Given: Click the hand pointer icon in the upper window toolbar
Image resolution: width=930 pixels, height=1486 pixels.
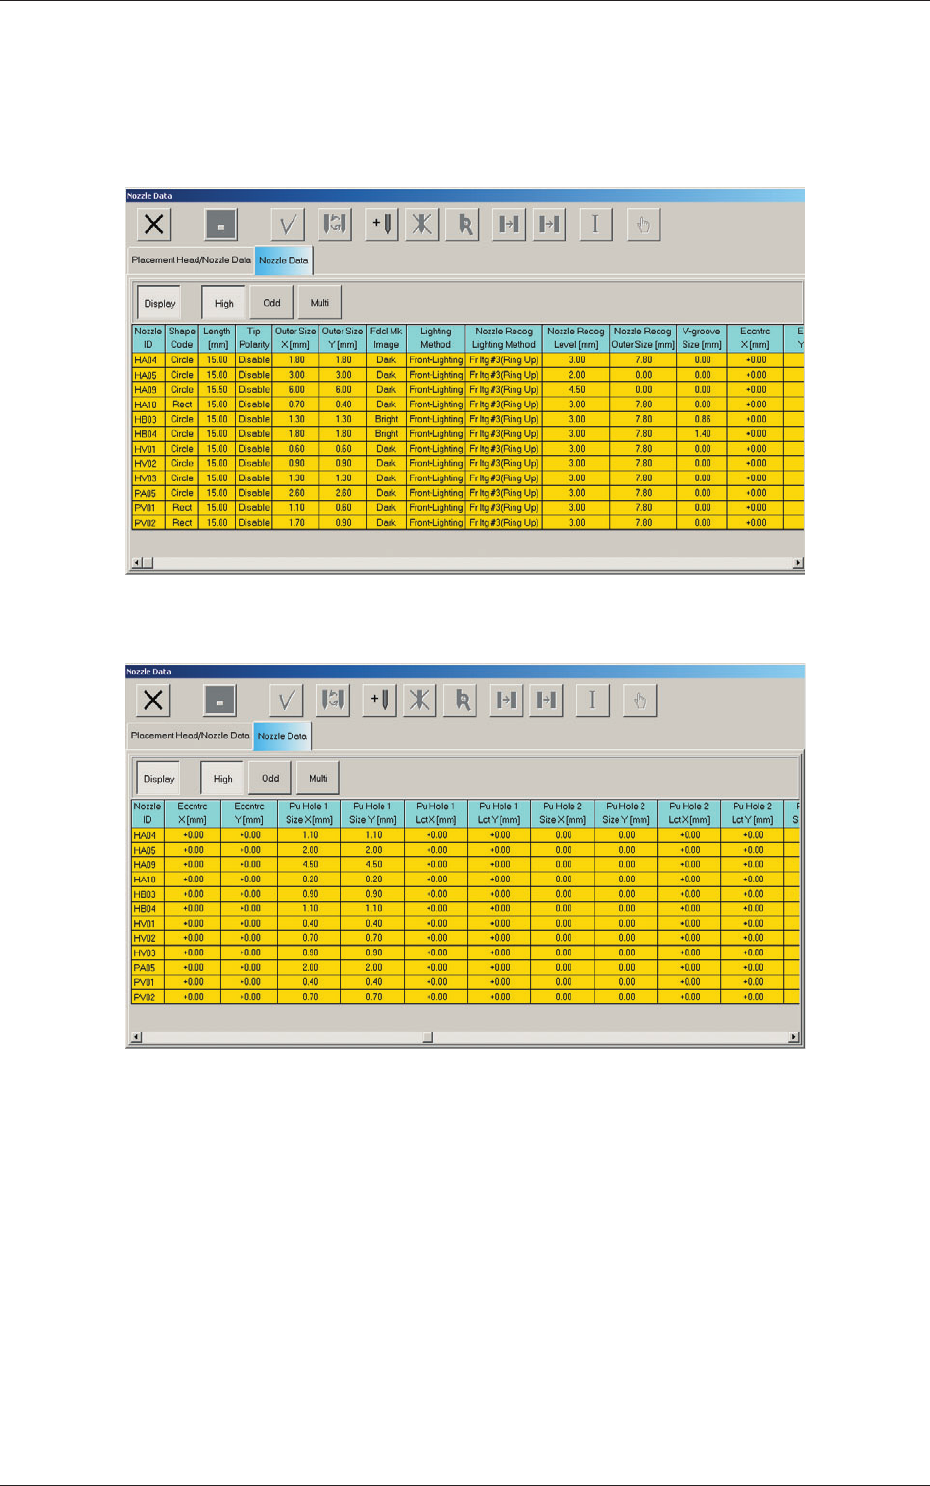Looking at the screenshot, I should pos(644,224).
